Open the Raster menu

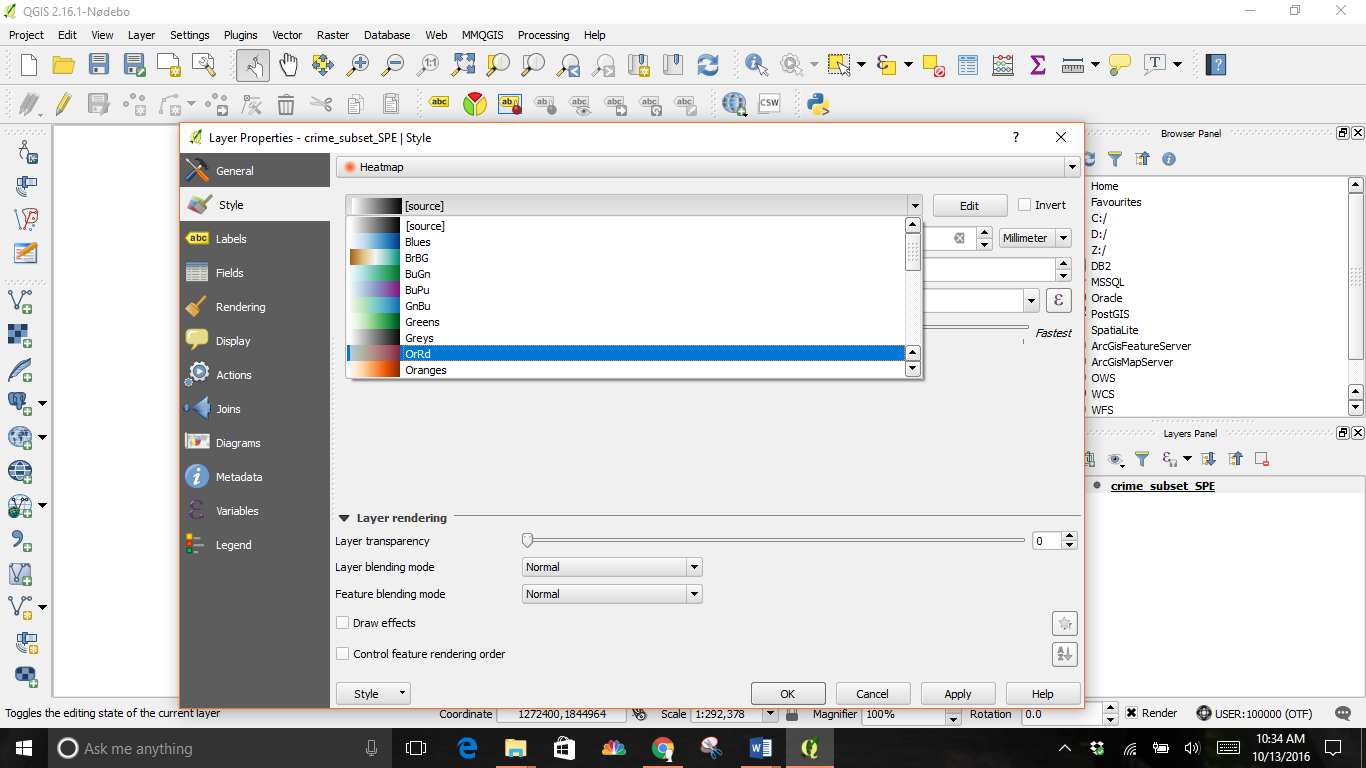pos(333,35)
